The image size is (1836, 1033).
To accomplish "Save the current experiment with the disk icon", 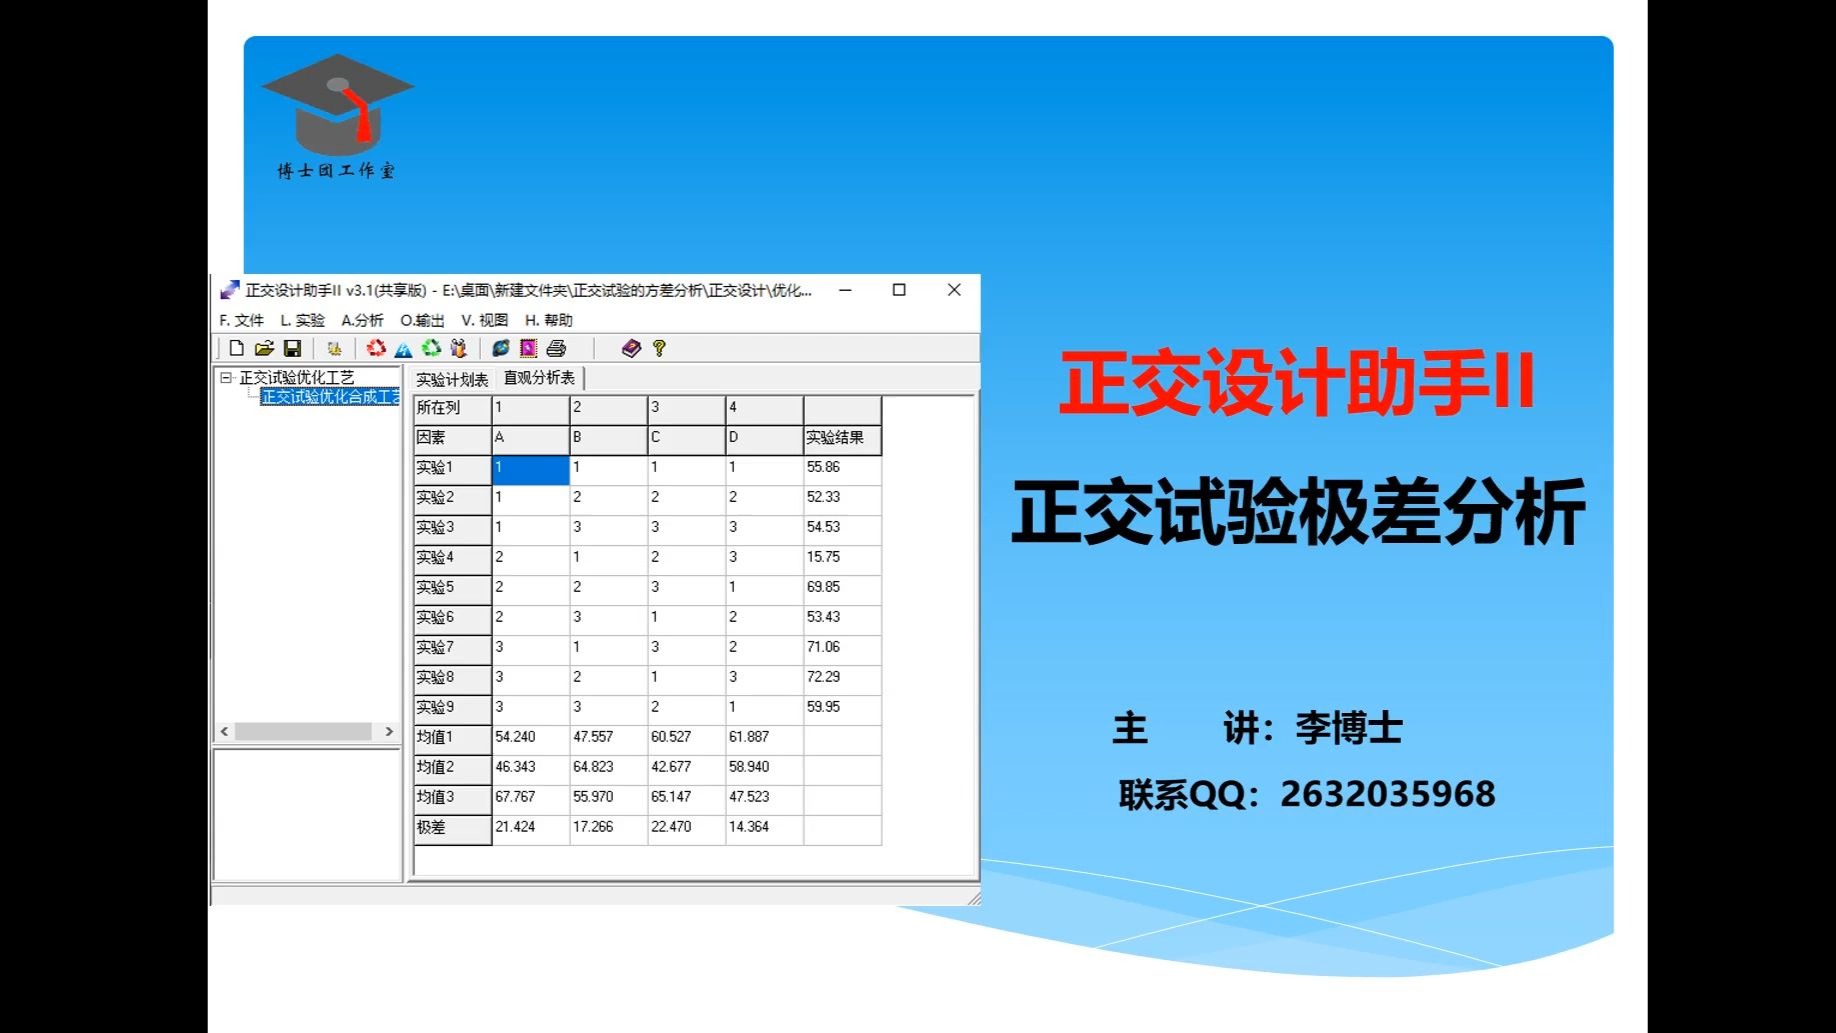I will click(293, 348).
